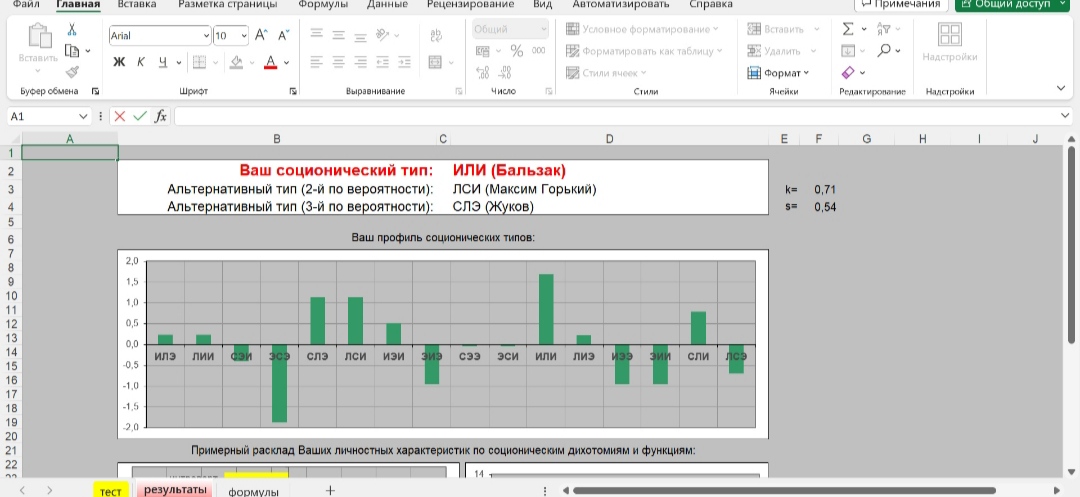Open the Общий number format dropdown

(x=544, y=29)
